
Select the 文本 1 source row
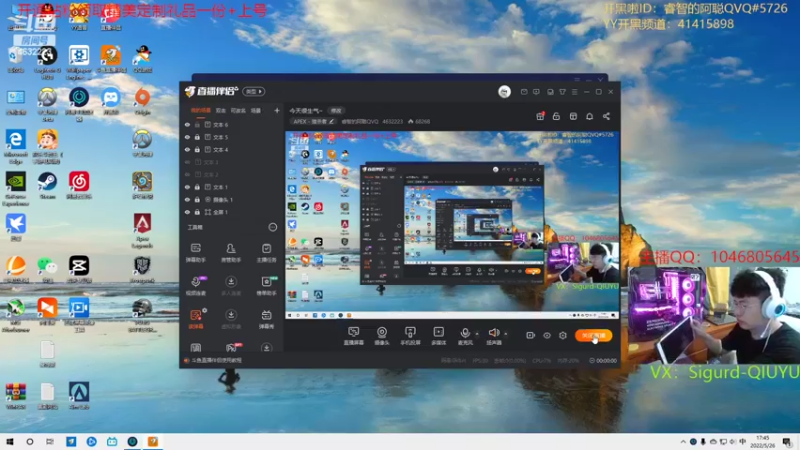232,187
